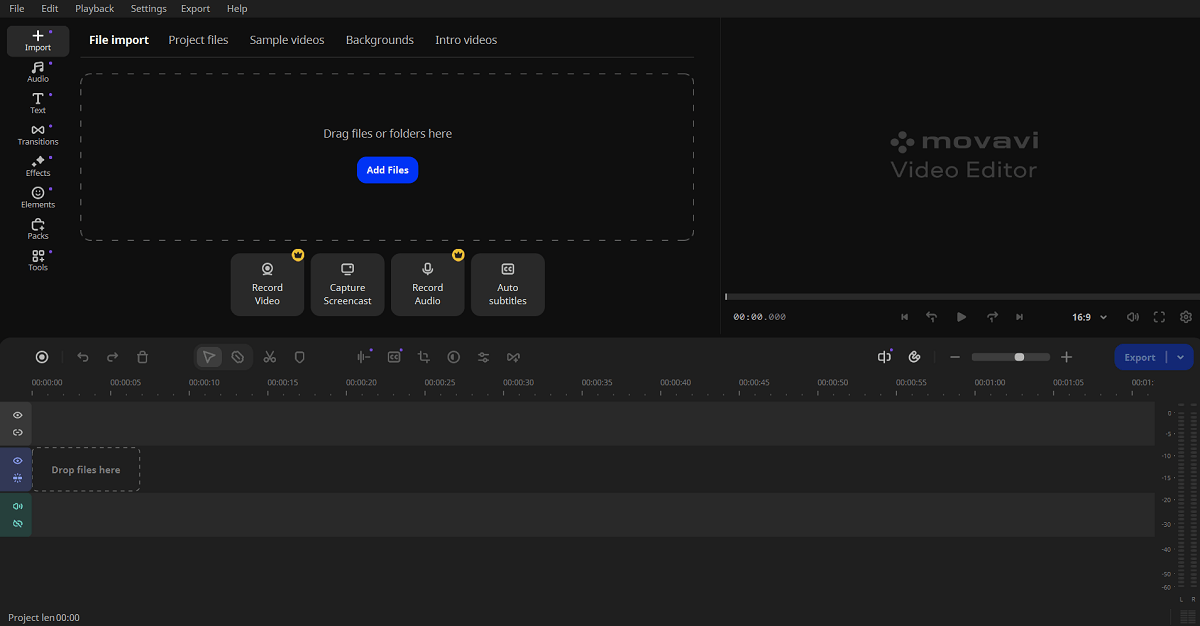Click the crop tool icon
Viewport: 1200px width, 626px height.
(x=424, y=357)
